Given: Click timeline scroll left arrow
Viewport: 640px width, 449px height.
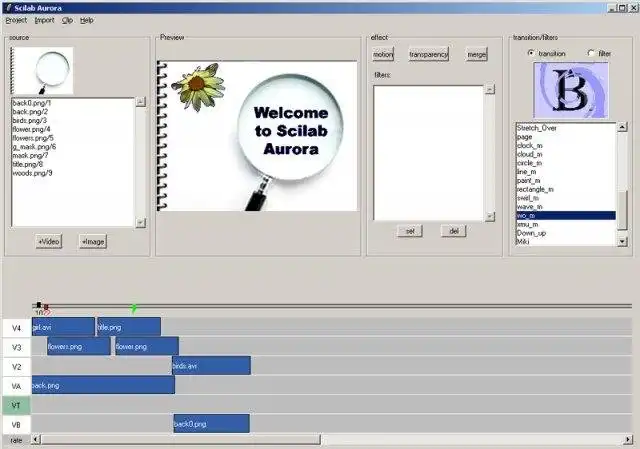Looking at the screenshot, I should [x=36, y=440].
